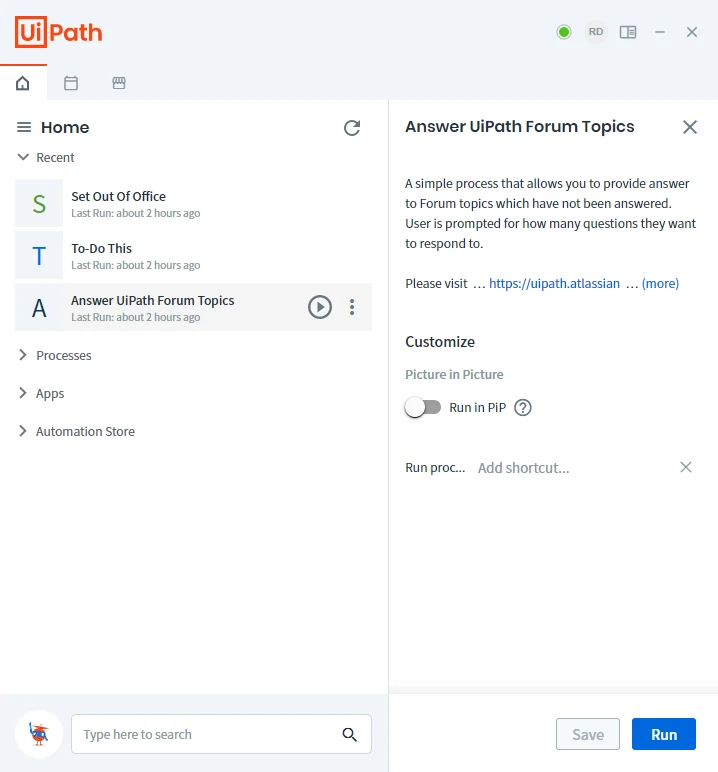Show help for Run in PiP
This screenshot has height=772, width=718.
523,408
